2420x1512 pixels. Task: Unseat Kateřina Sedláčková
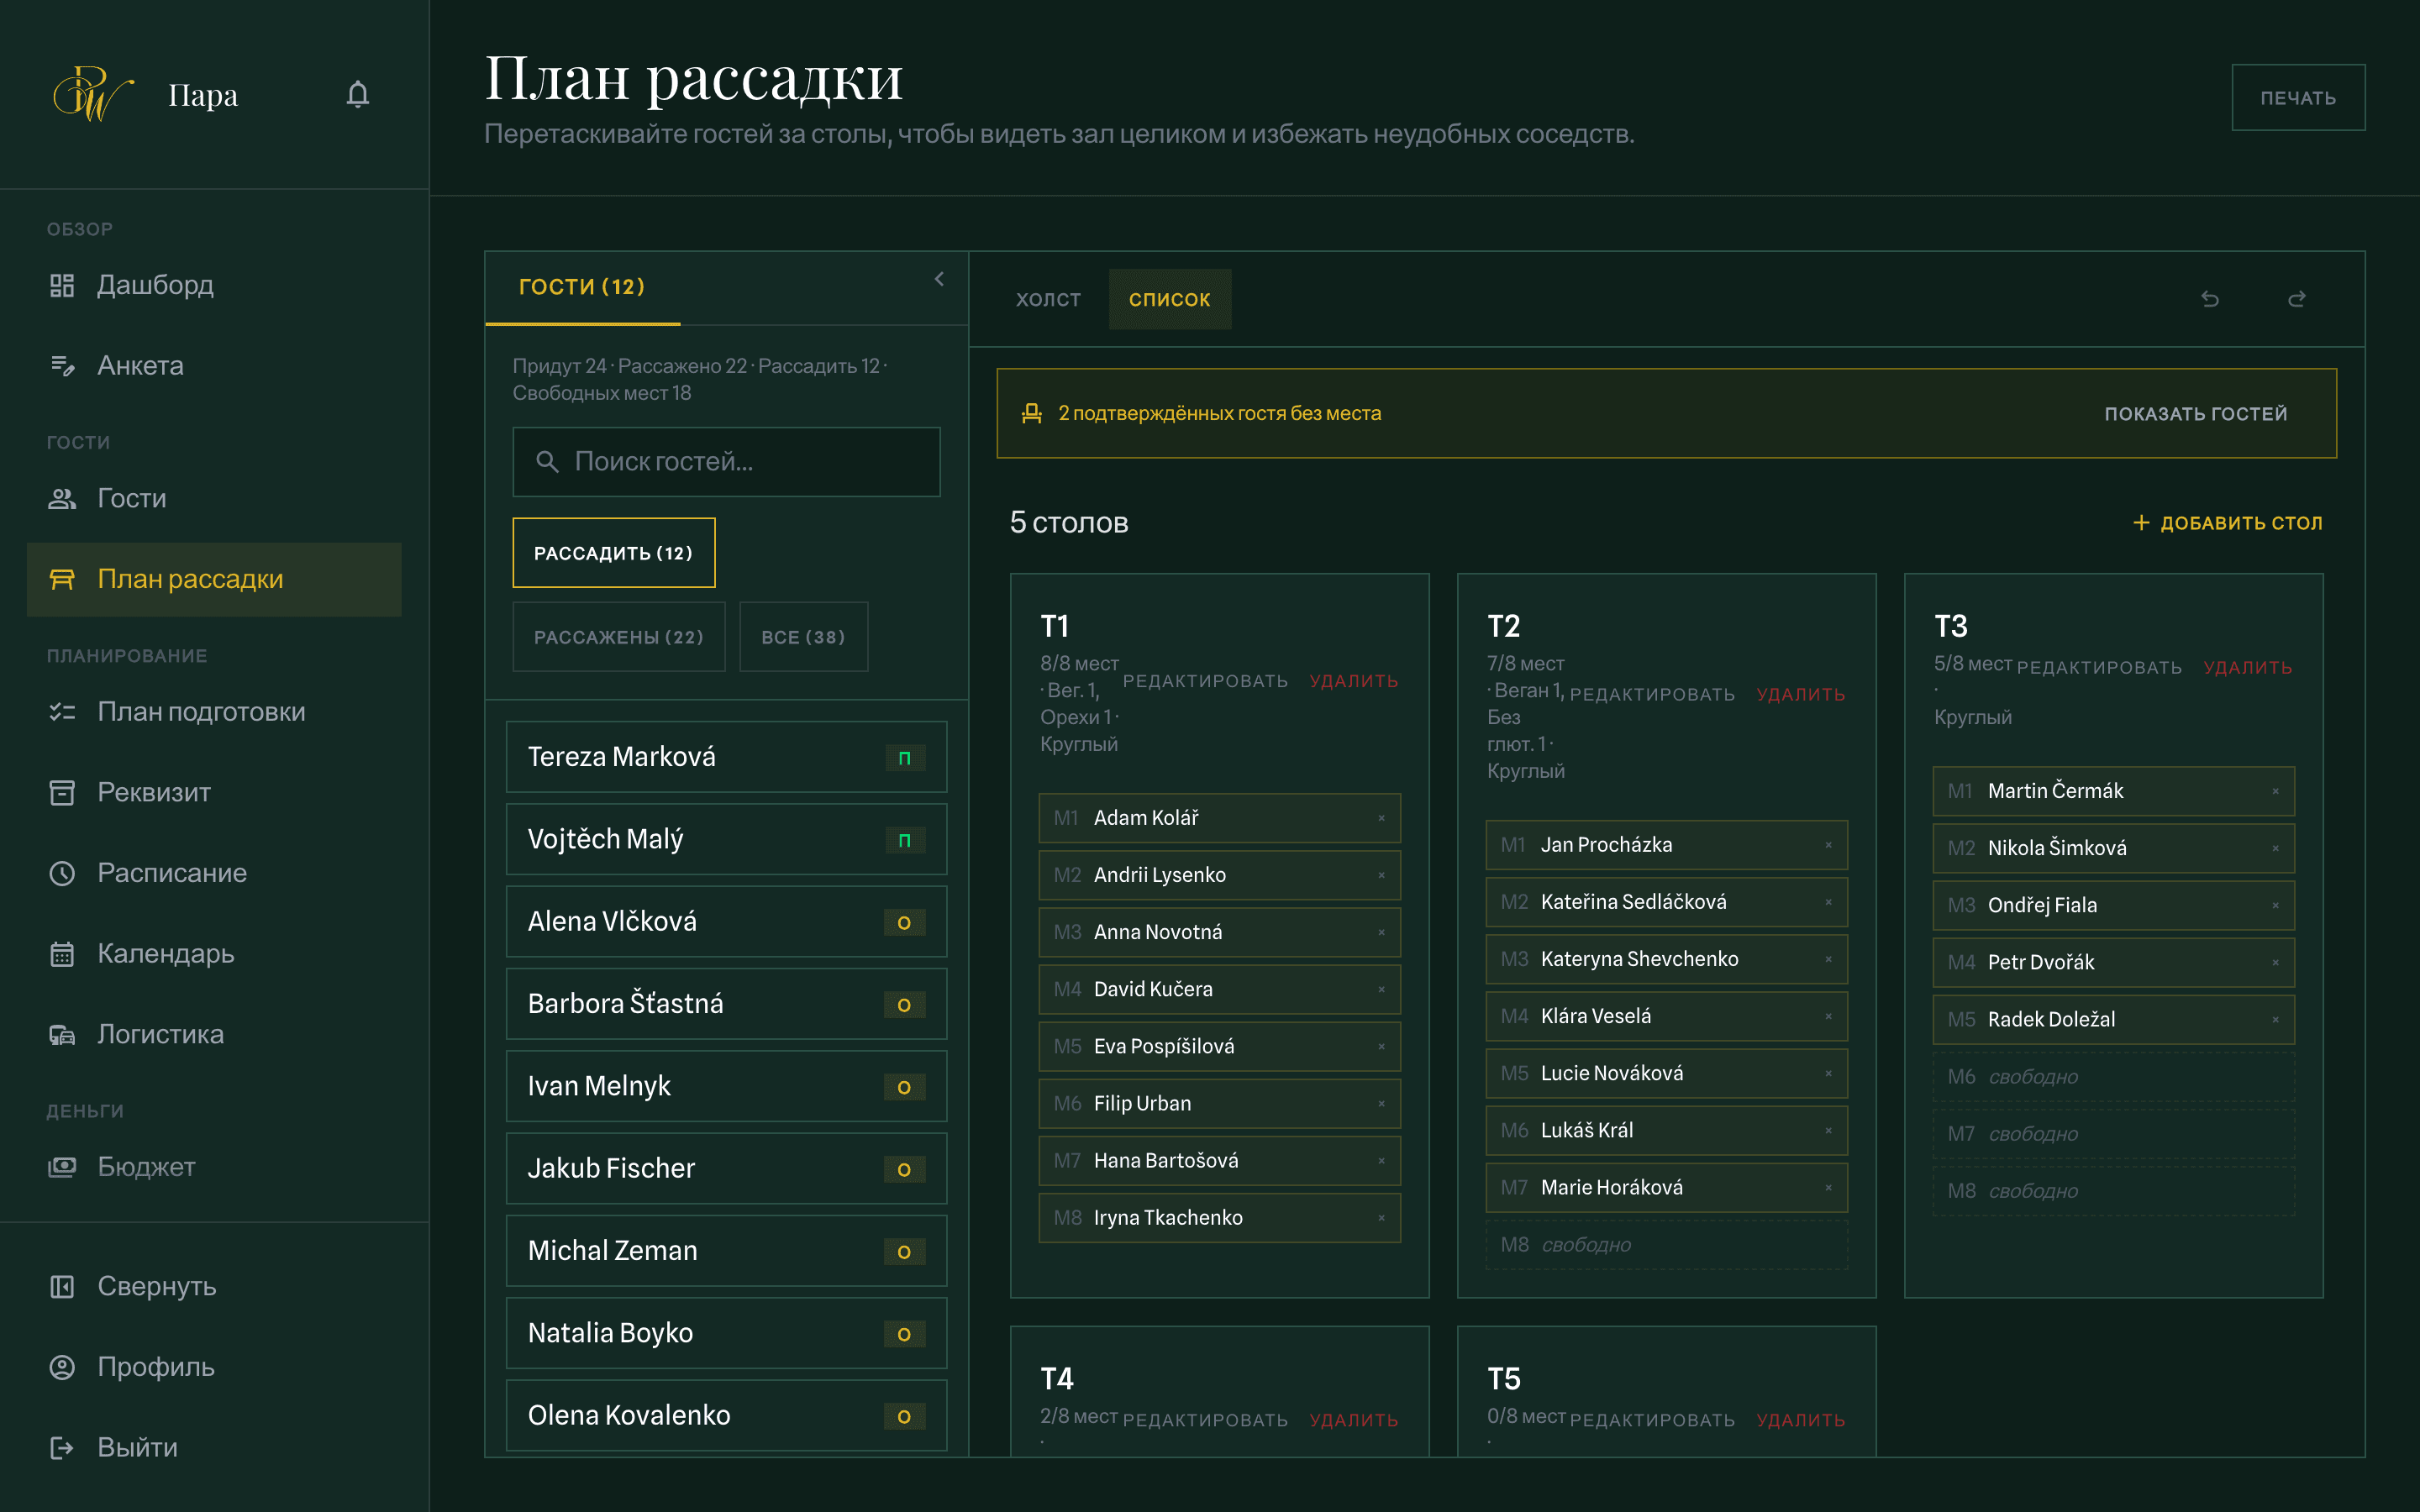(1828, 902)
